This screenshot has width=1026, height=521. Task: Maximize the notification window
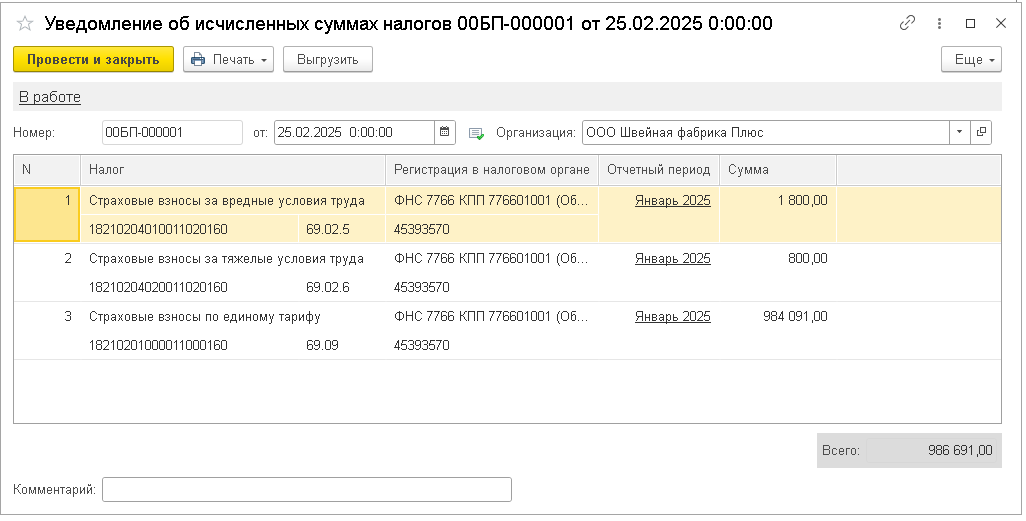pyautogui.click(x=970, y=23)
